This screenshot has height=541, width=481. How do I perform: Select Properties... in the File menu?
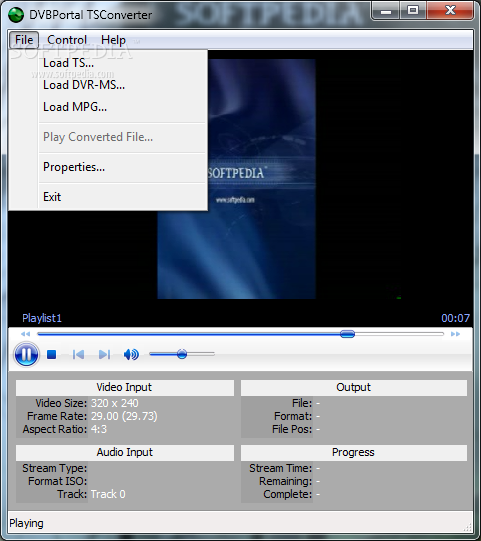[x=107, y=167]
